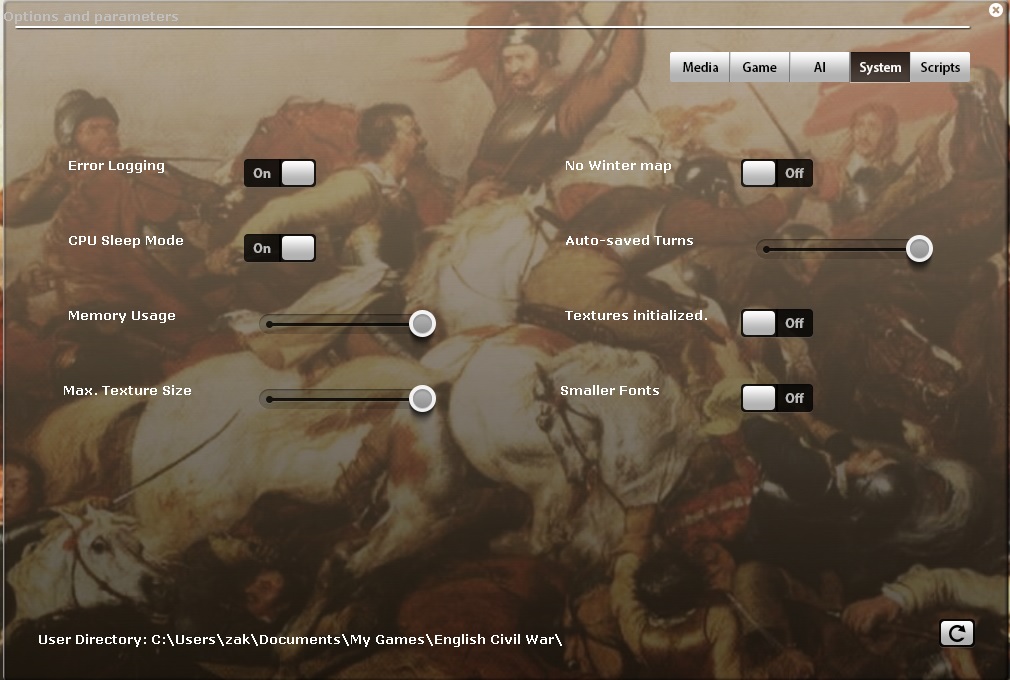Viewport: 1010px width, 680px height.
Task: Click the Max. Texture Size slider handle
Action: tap(423, 399)
